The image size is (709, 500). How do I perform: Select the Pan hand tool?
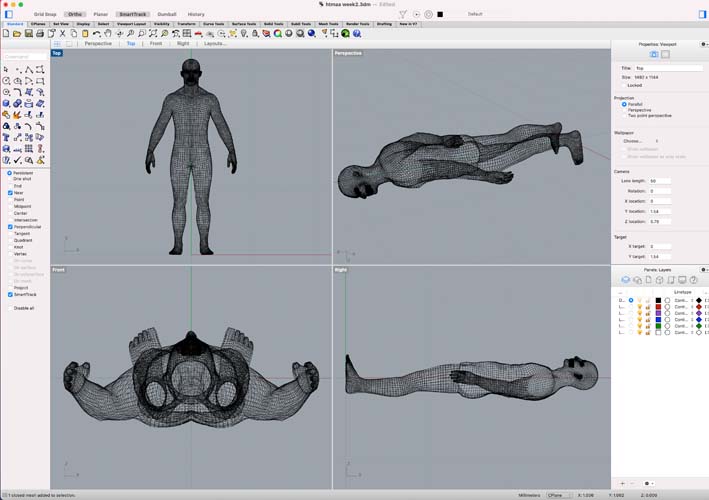[108, 33]
